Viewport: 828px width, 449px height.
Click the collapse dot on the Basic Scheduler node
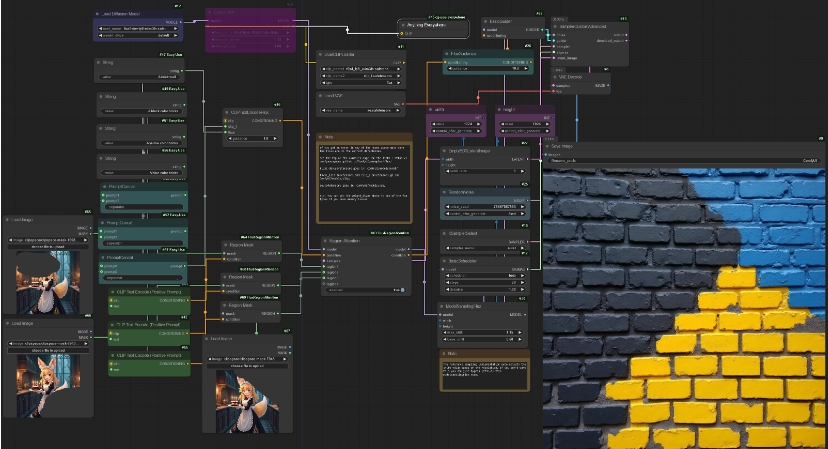click(x=444, y=261)
